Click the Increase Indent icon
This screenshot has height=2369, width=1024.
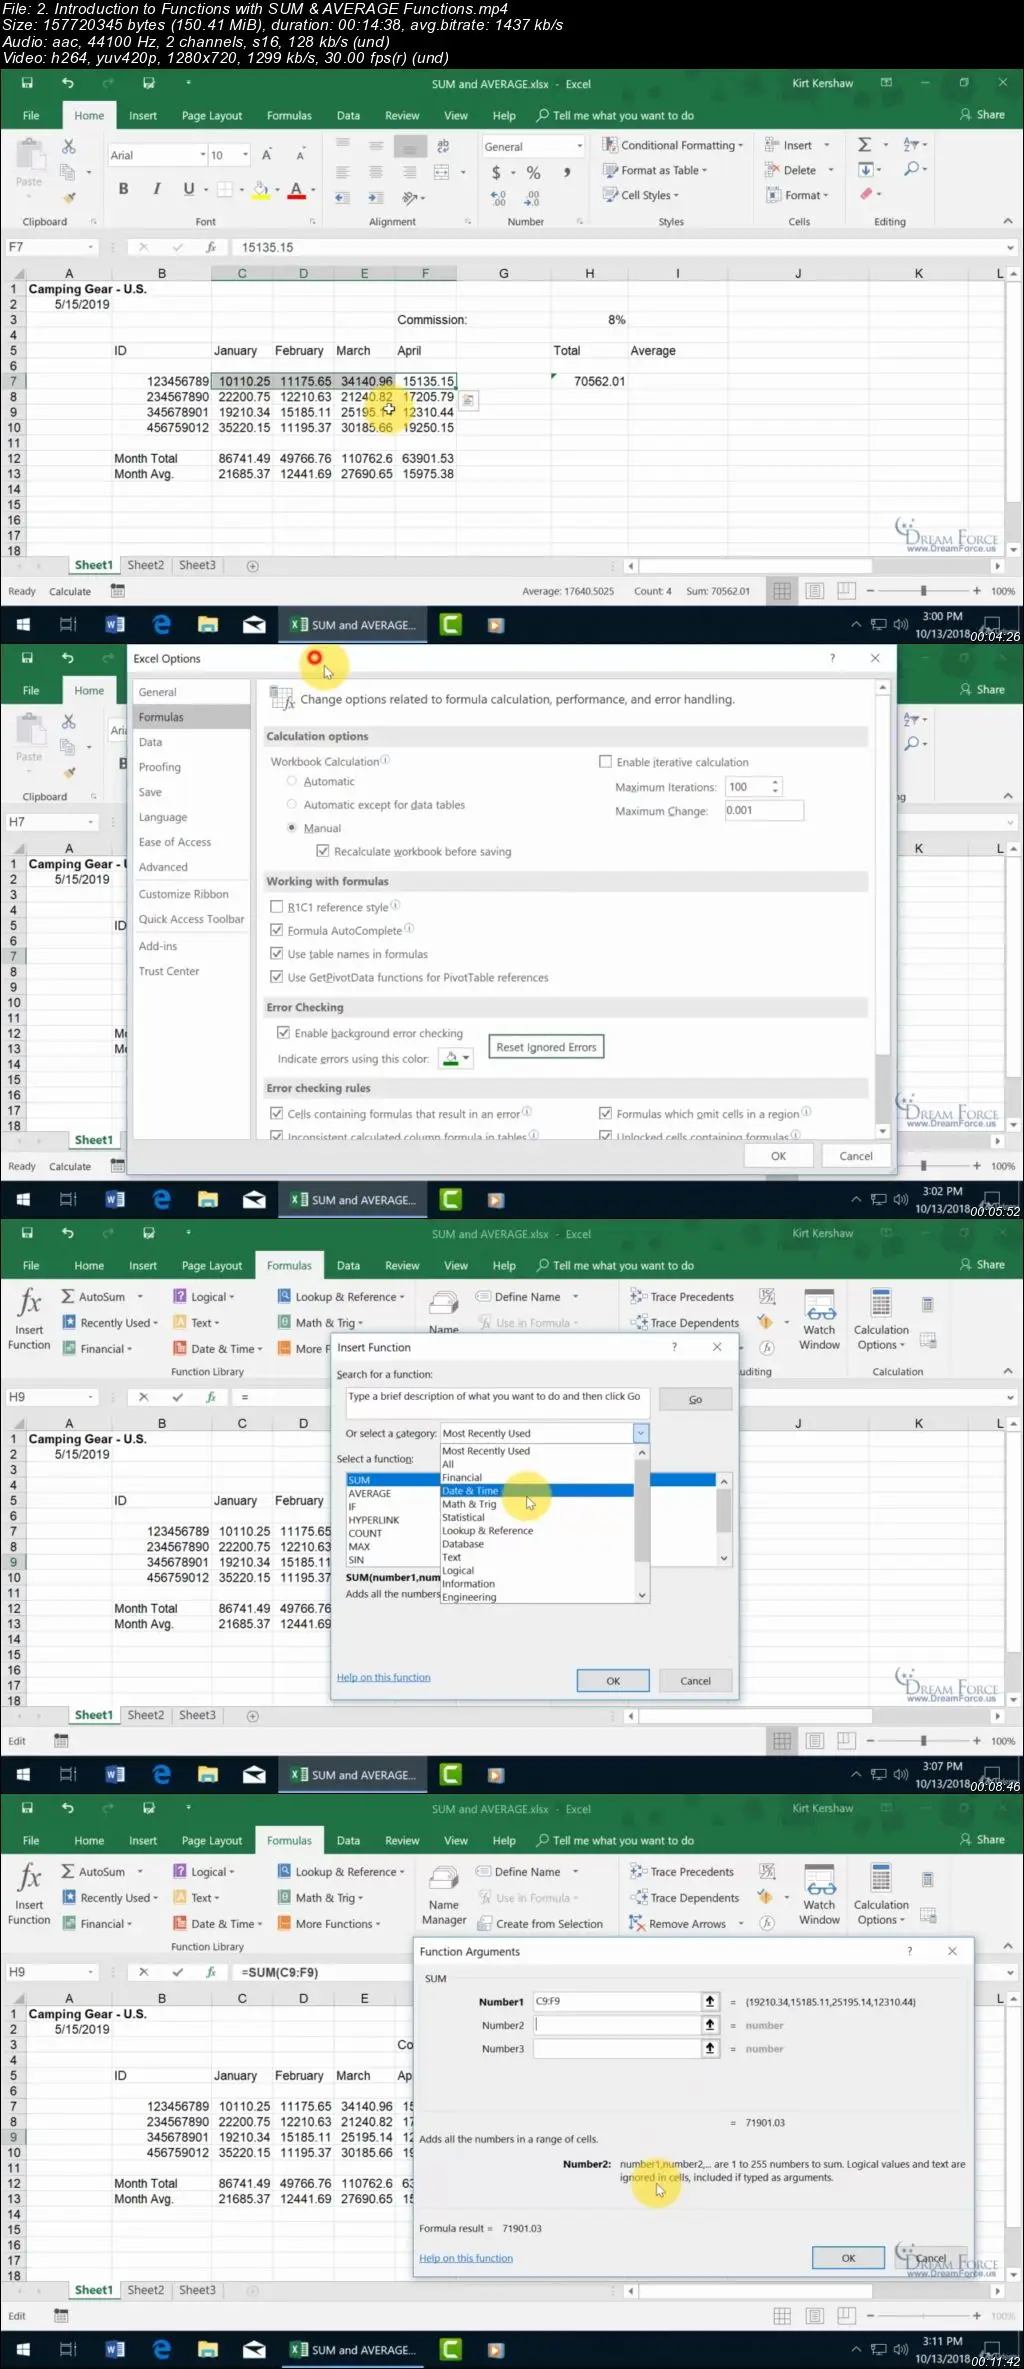tap(376, 198)
